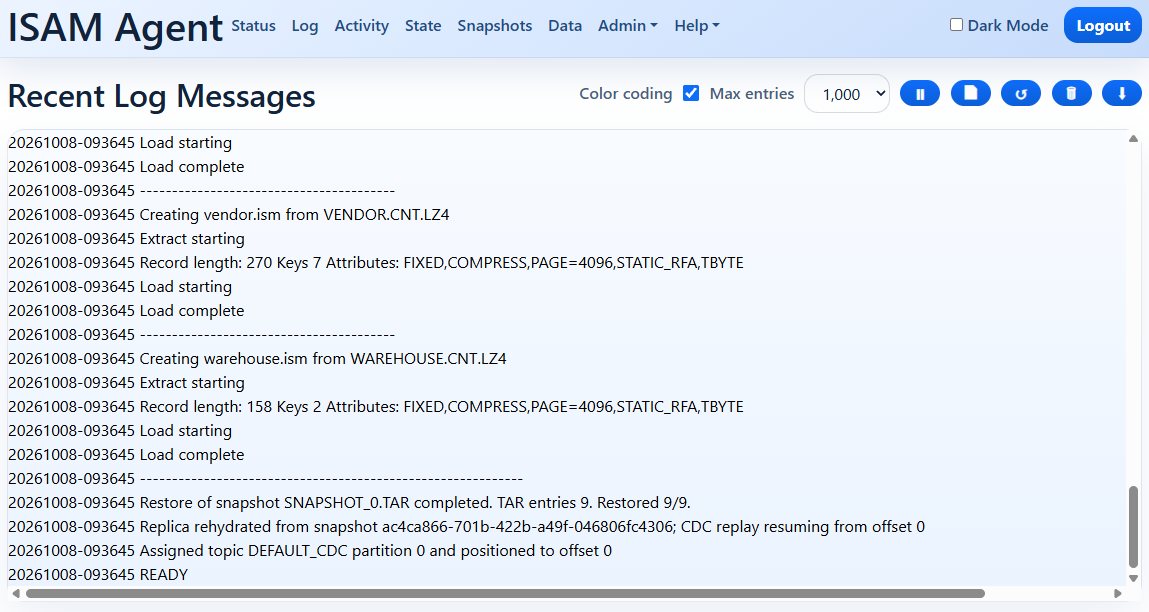Screen dimensions: 1149x612
Task: Click the 'Replica rehydrated from snapshot' log line
Action: point(467,526)
